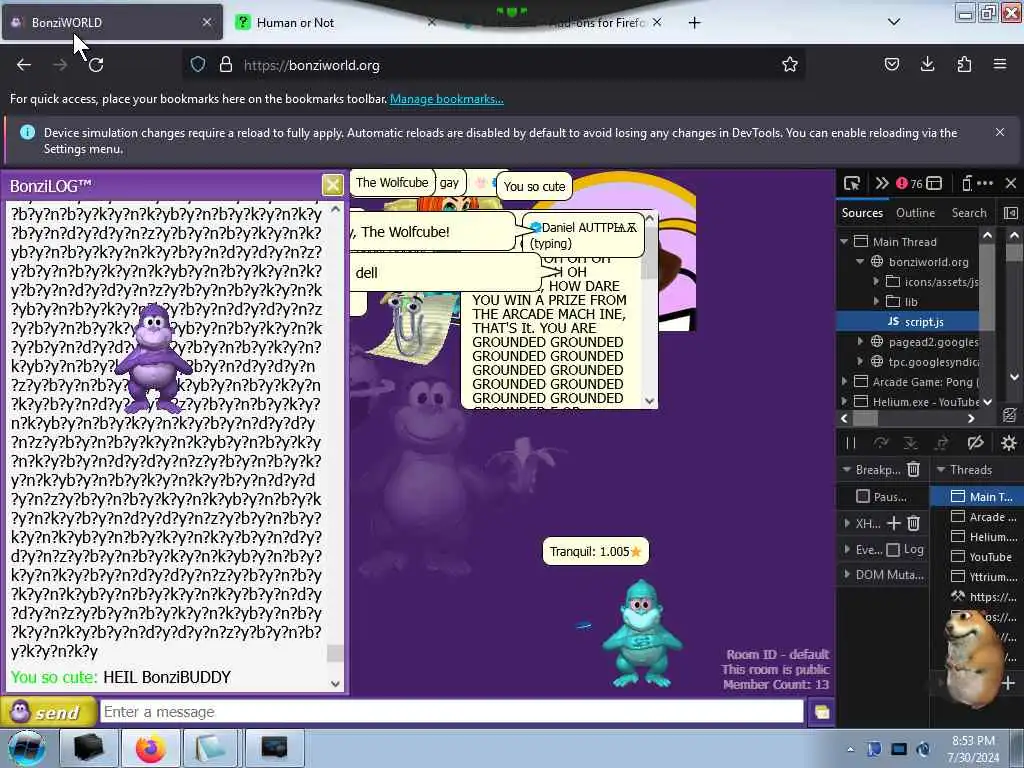Collapse the Threads section
The width and height of the screenshot is (1024, 768).
[x=941, y=470]
